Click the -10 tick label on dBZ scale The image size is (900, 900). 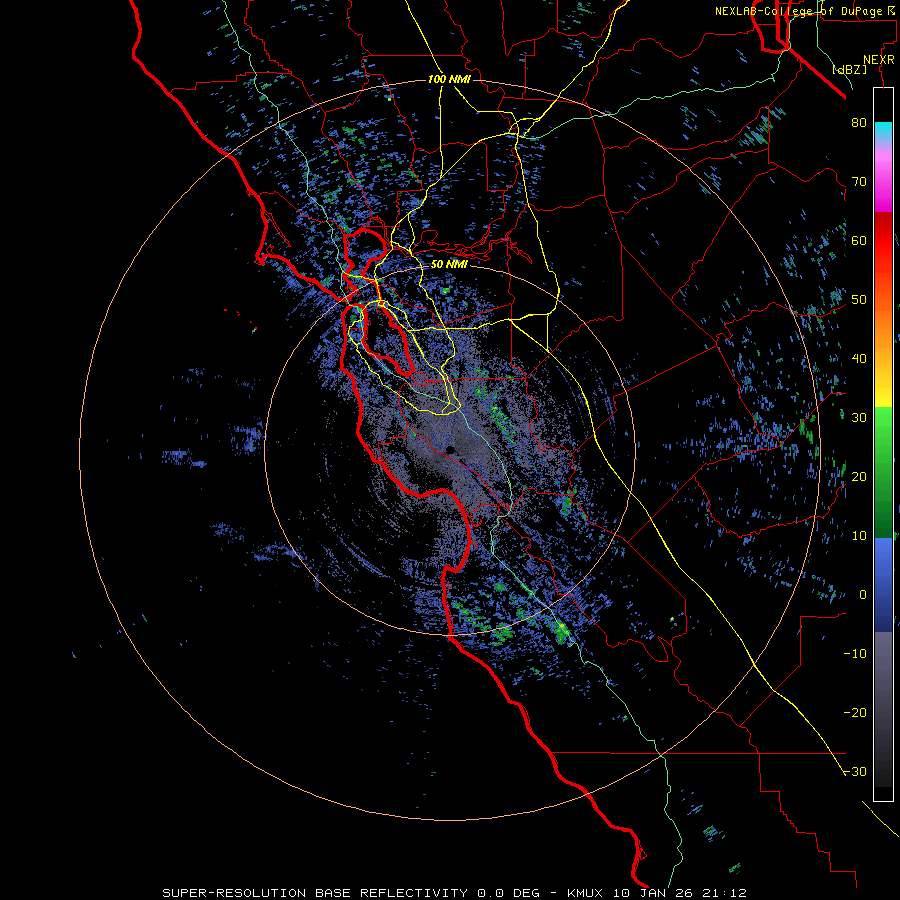tap(855, 654)
